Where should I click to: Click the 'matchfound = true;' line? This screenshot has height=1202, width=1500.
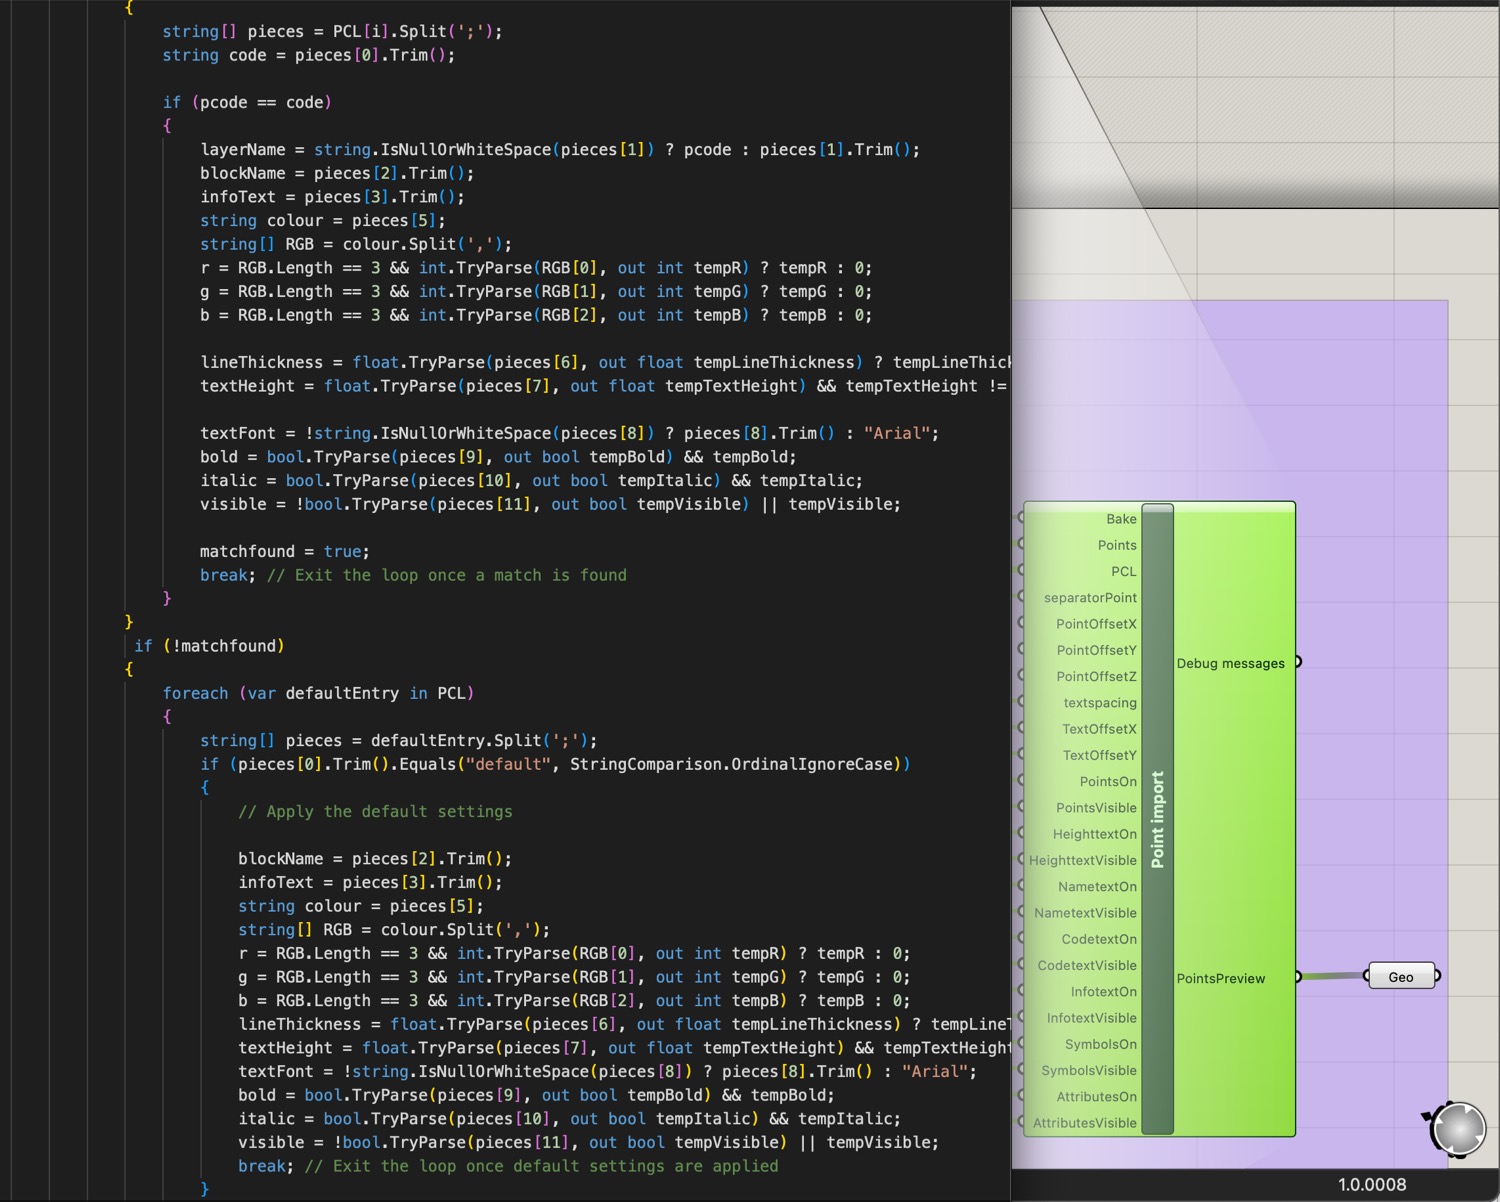pos(285,551)
